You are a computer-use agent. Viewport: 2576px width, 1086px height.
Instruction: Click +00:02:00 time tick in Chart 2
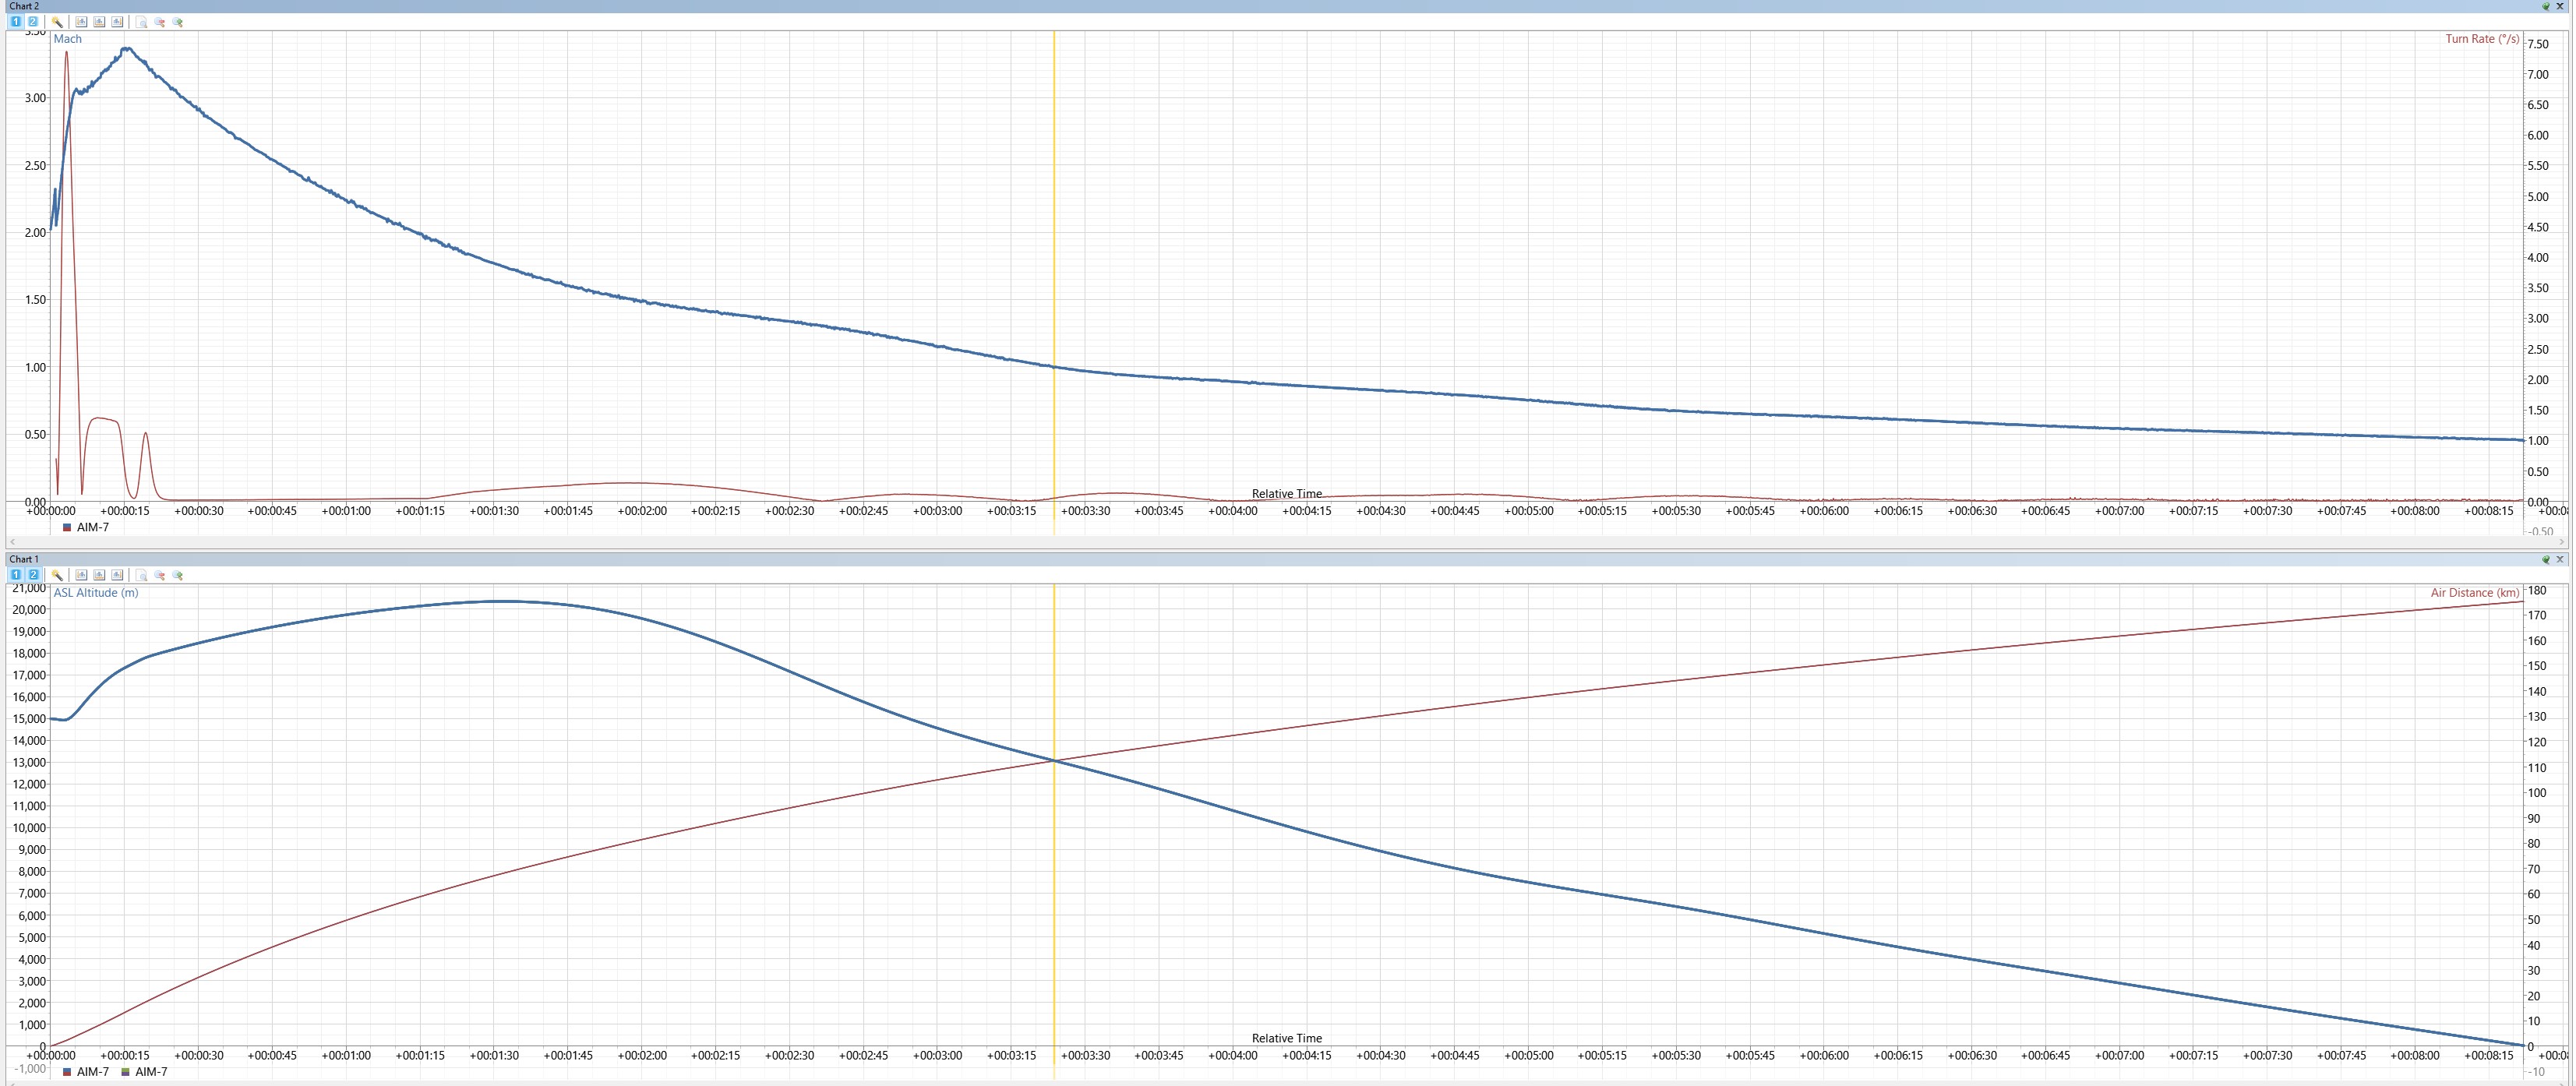(x=642, y=511)
